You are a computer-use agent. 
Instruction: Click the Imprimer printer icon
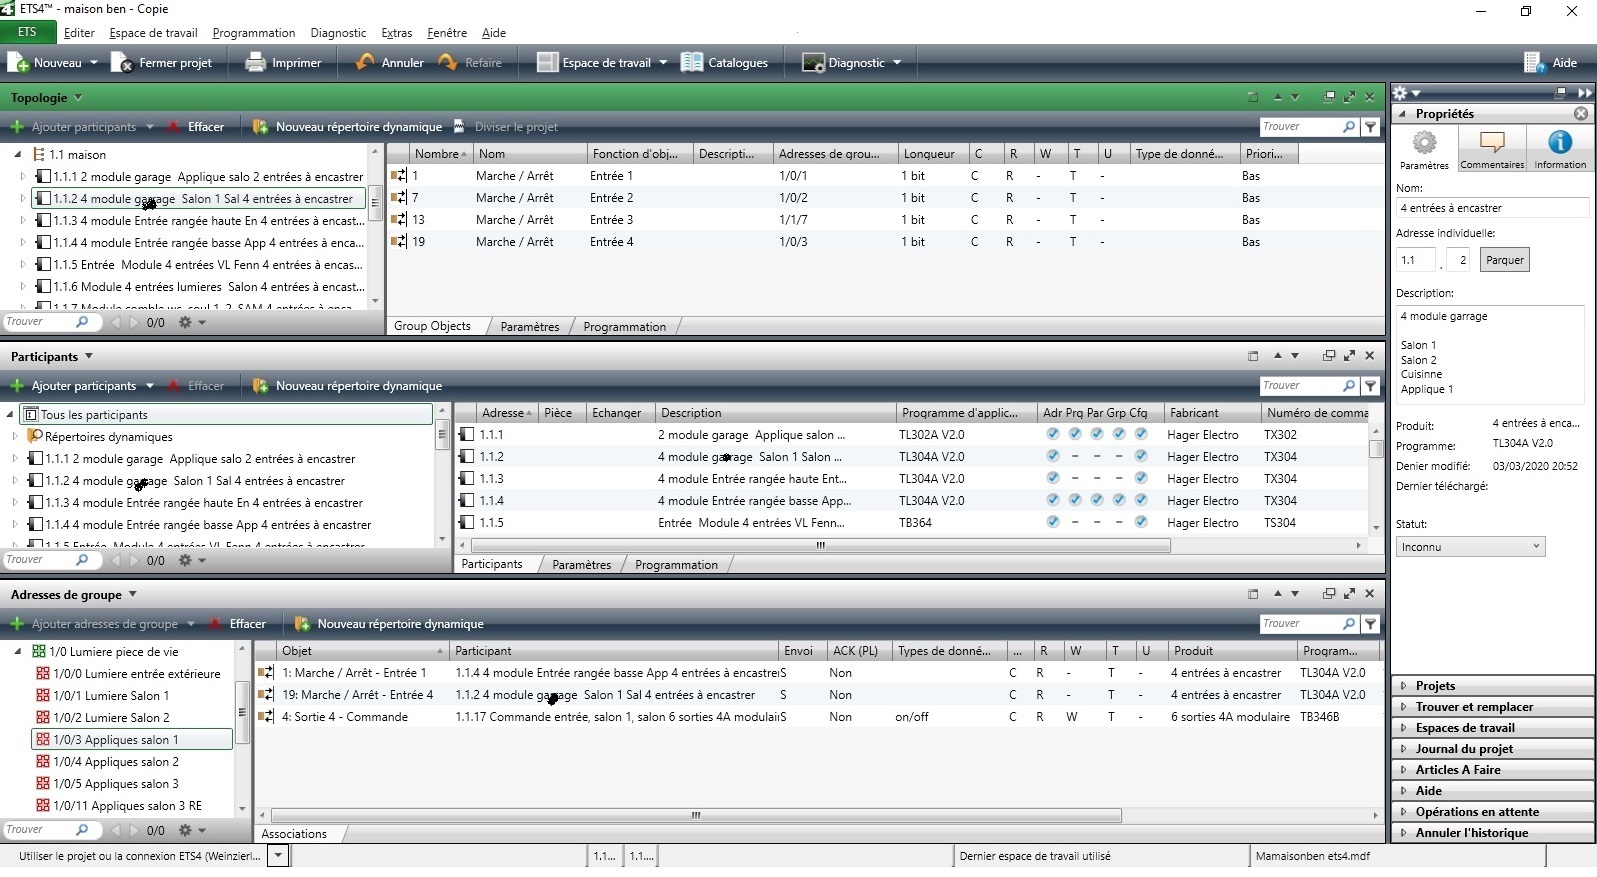(256, 63)
